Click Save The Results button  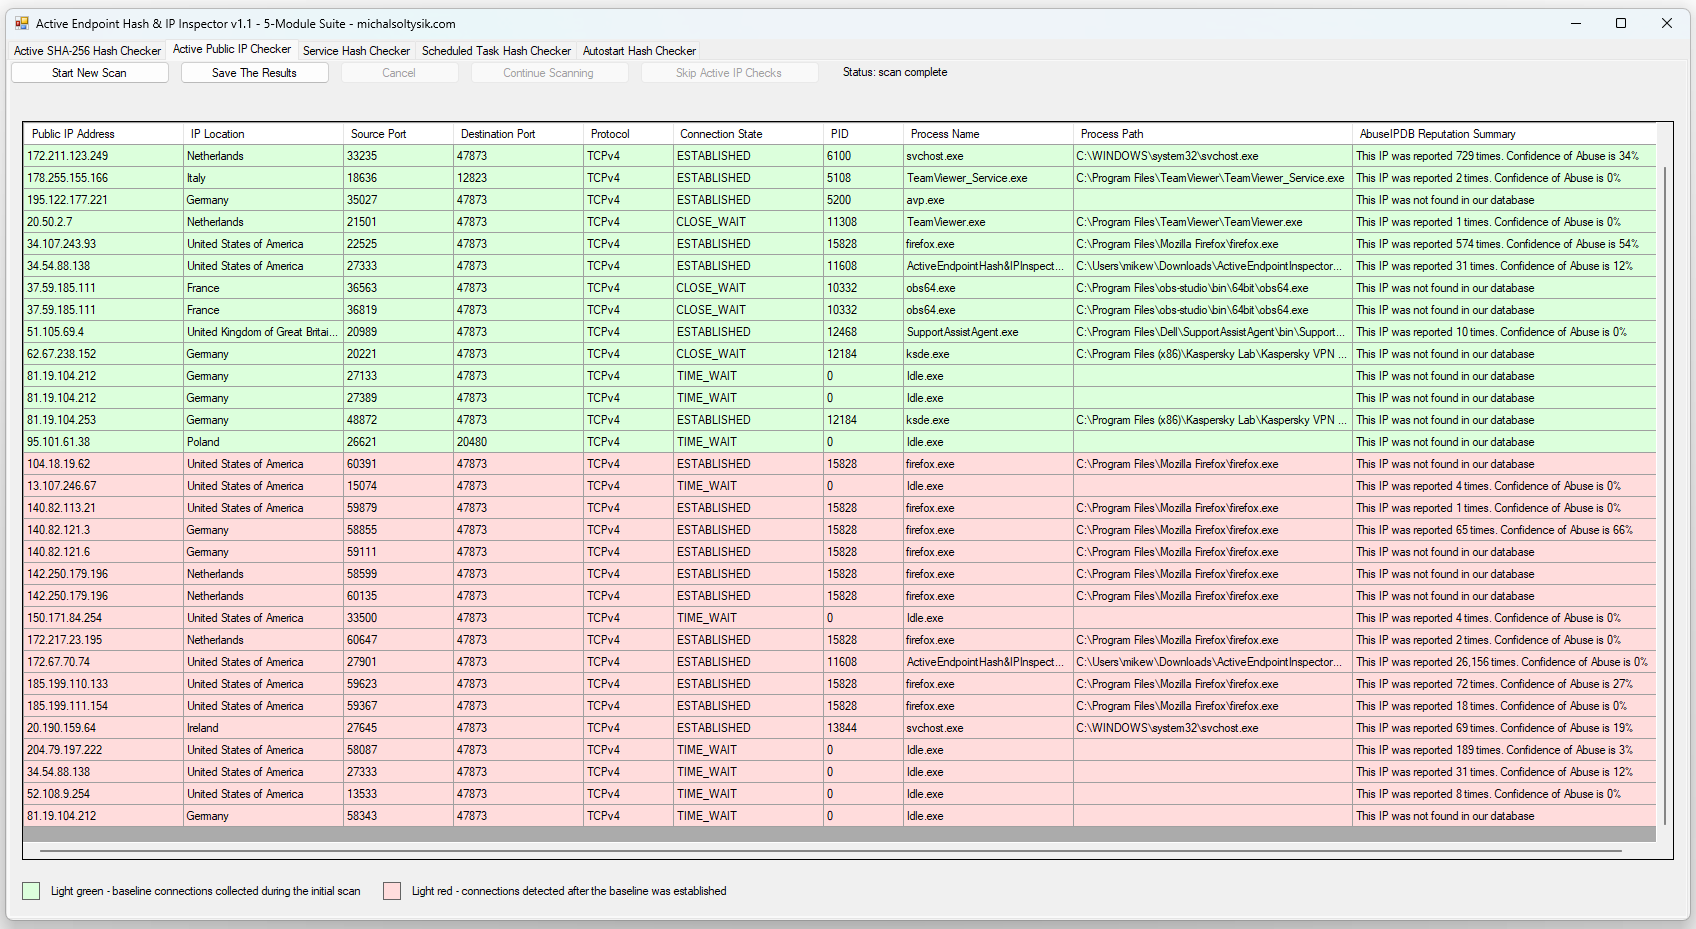(x=254, y=73)
